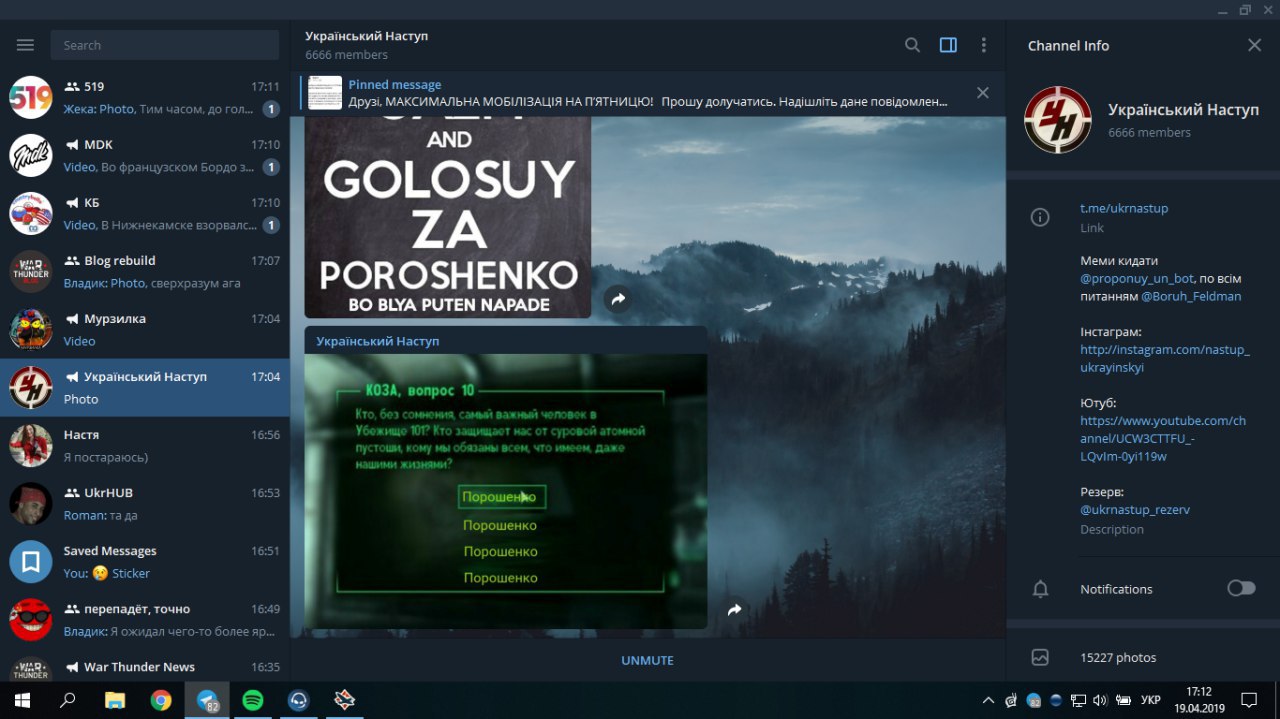The height and width of the screenshot is (719, 1280).
Task: Click the info icon beside the link
Action: pos(1040,217)
